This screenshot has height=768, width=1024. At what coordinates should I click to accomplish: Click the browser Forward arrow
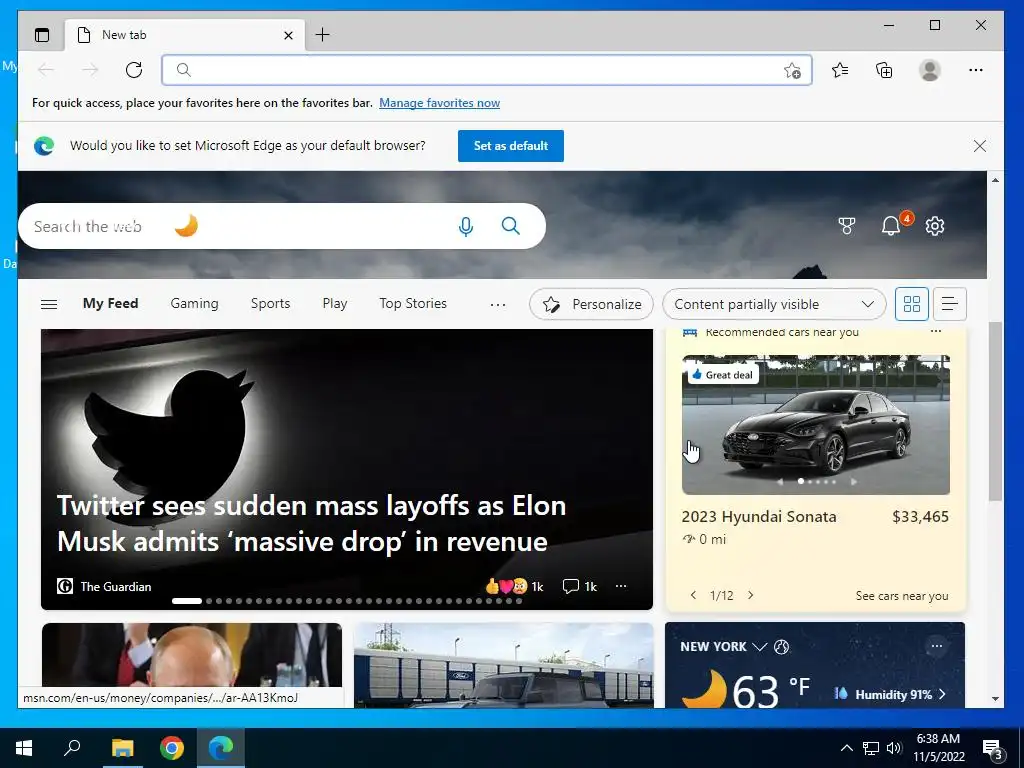click(x=90, y=70)
